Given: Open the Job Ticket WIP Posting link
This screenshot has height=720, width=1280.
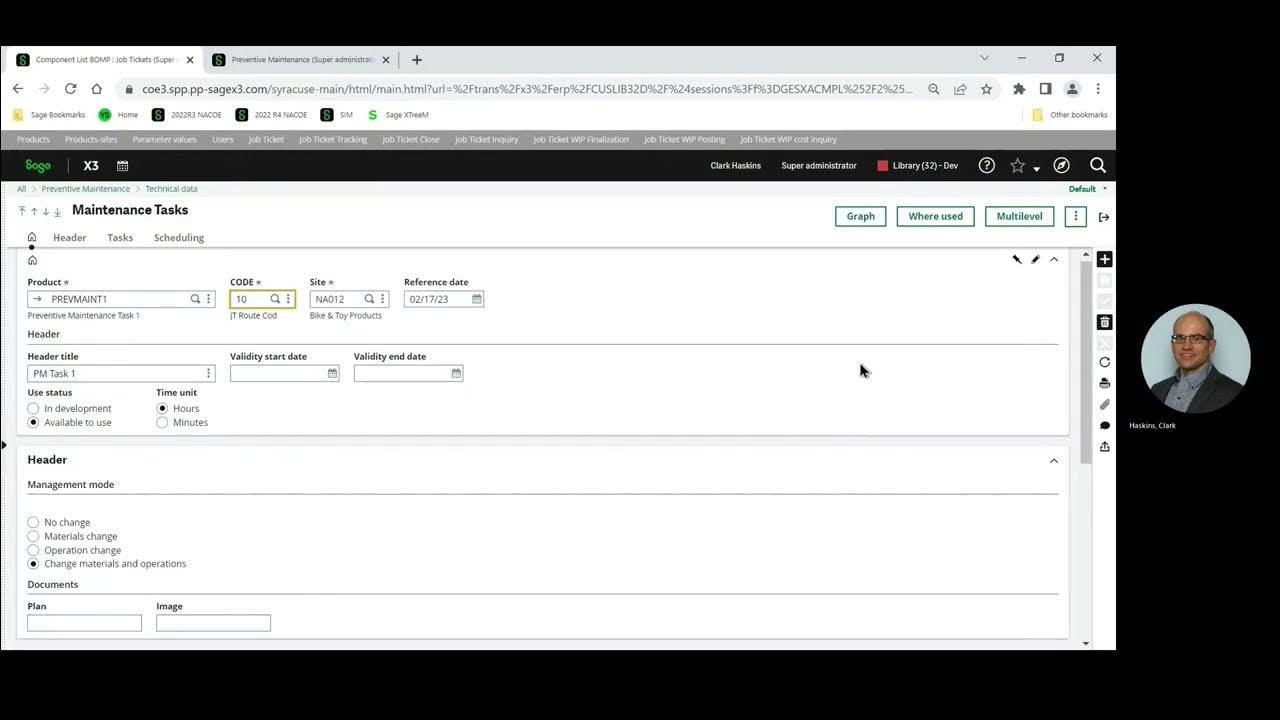Looking at the screenshot, I should [x=685, y=140].
